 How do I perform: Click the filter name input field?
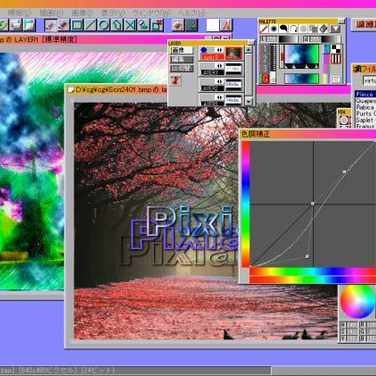click(370, 81)
